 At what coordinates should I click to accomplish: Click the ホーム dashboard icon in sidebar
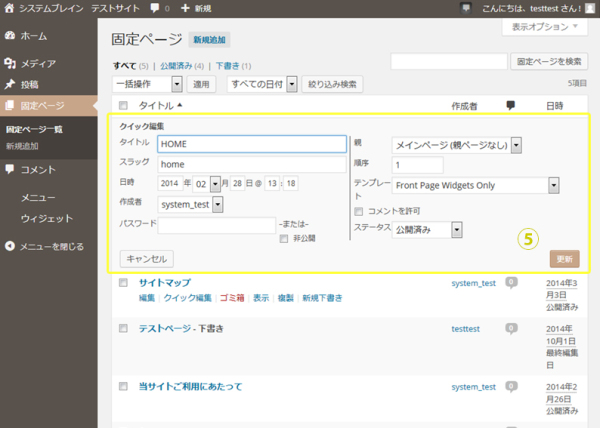(10, 35)
